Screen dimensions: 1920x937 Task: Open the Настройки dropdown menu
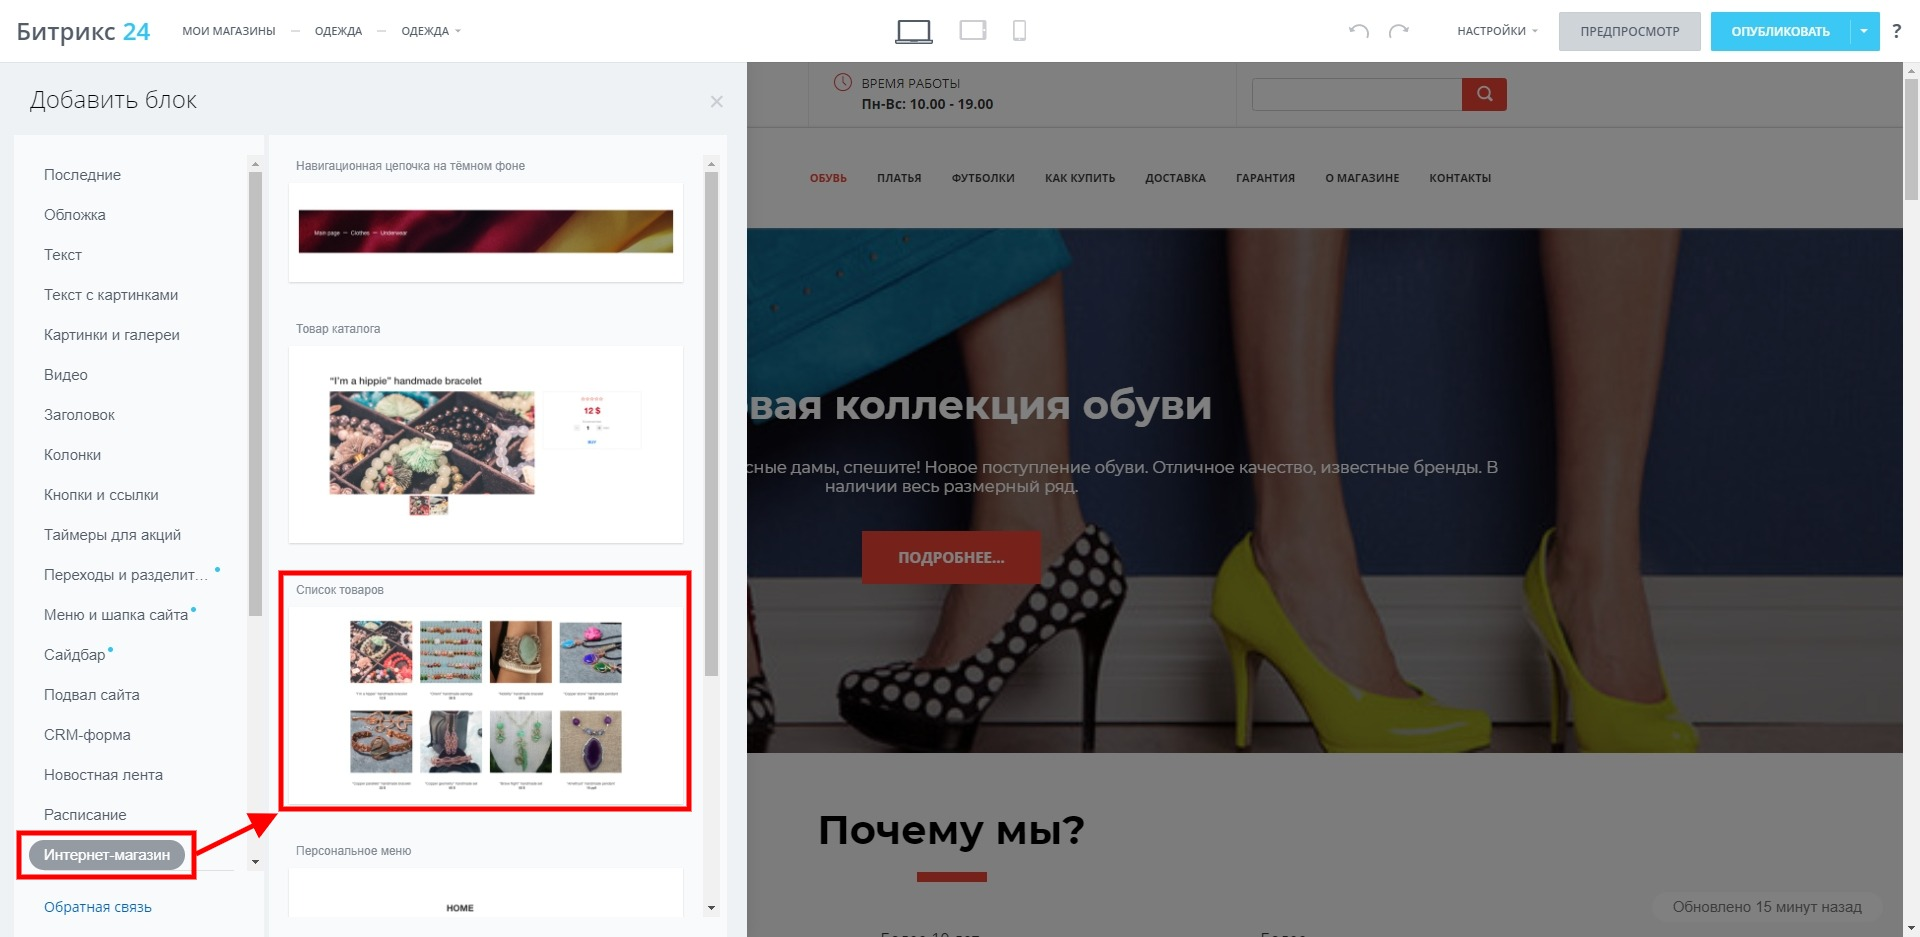(1497, 31)
